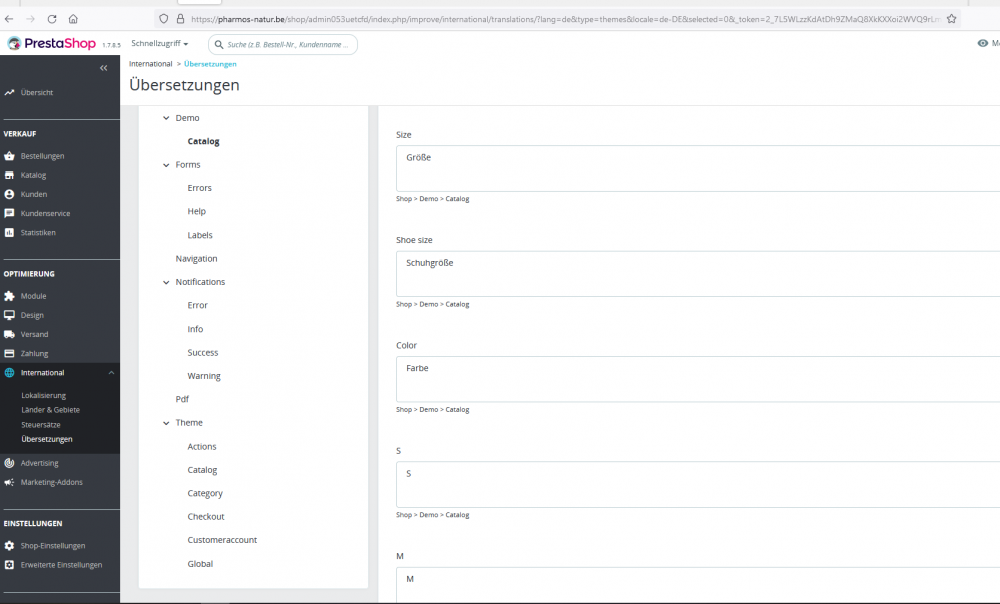
Task: Open Statistiken via the bar chart icon
Action: coord(12,232)
